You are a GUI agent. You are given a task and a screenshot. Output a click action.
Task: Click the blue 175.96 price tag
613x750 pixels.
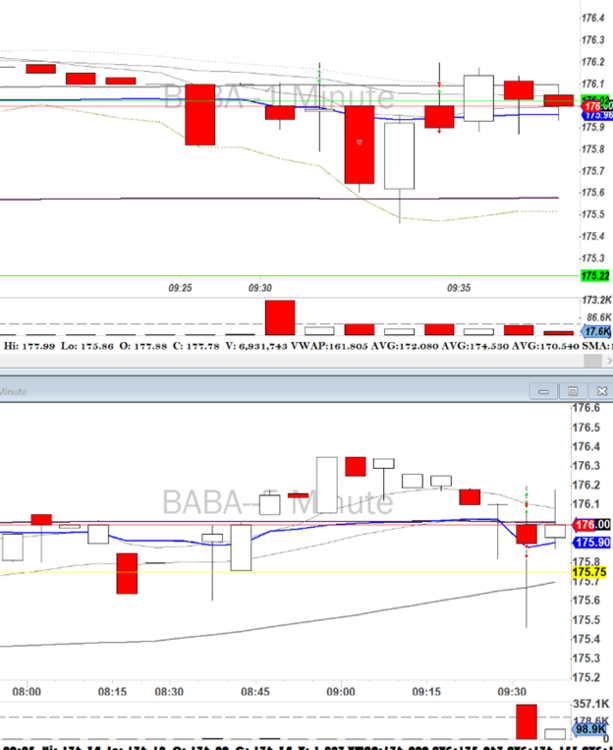(597, 115)
